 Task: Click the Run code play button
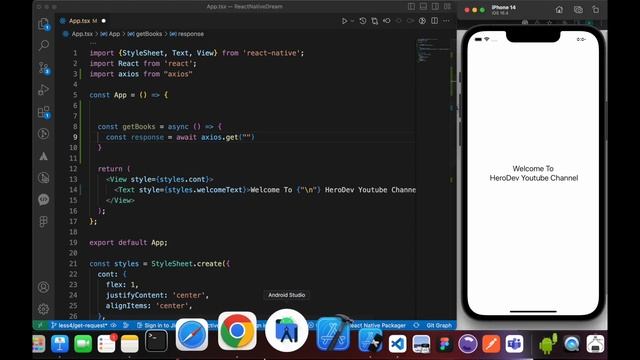pos(344,21)
